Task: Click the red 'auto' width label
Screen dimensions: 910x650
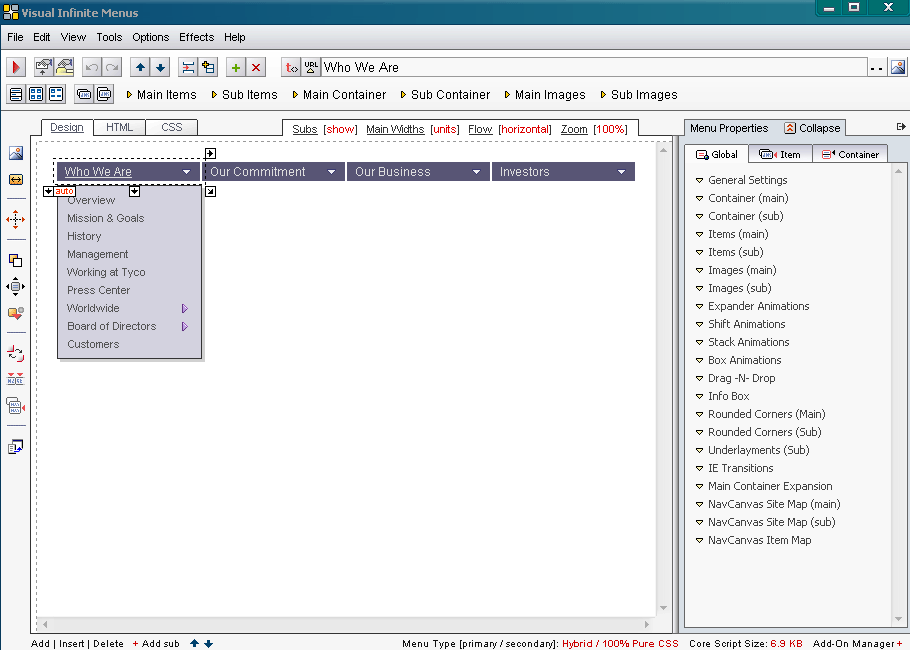Action: [64, 191]
